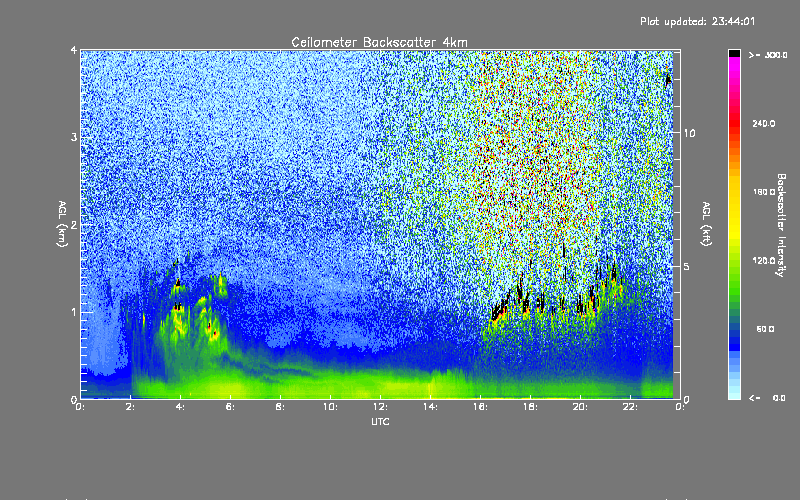Image resolution: width=800 pixels, height=500 pixels.
Task: Click the '20:' tick label on the UTC axis
Action: click(580, 407)
